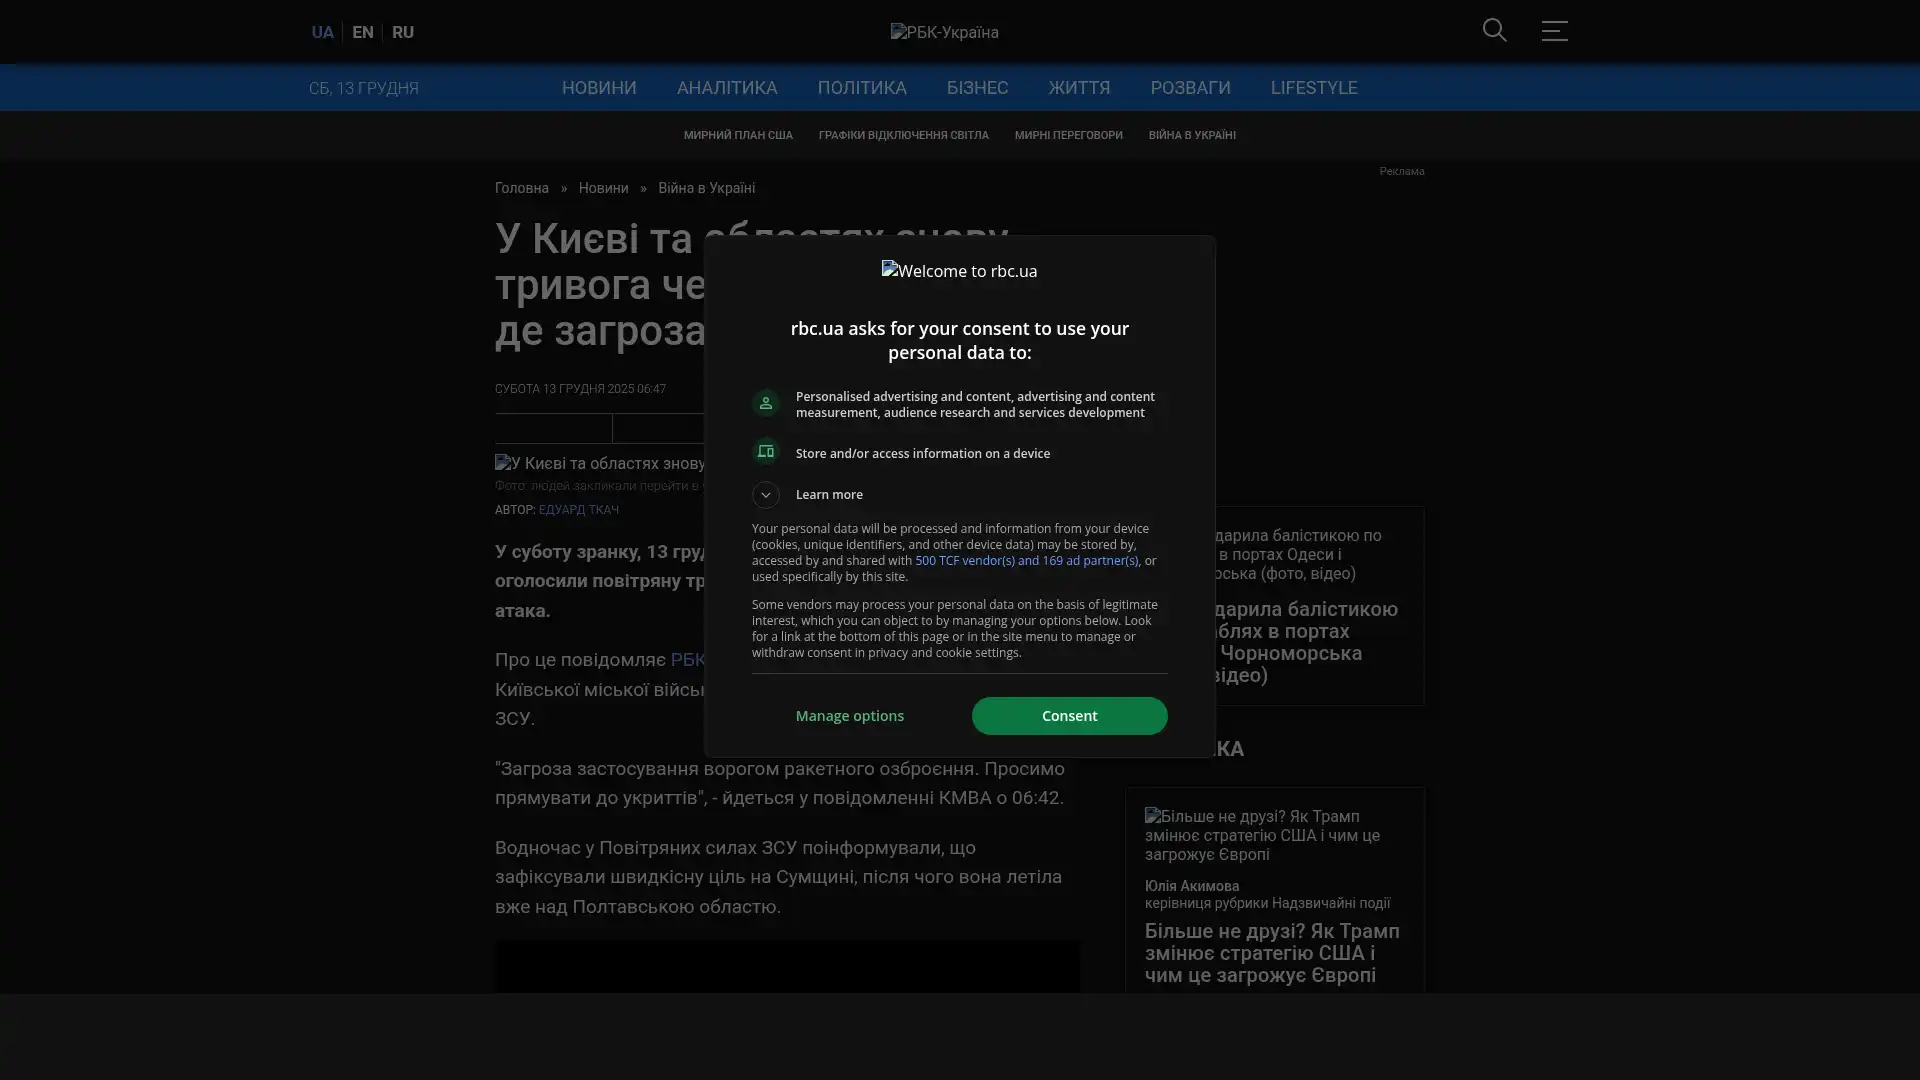Viewport: 1920px width, 1080px height.
Task: Open the search icon in header
Action: pyautogui.click(x=1494, y=30)
